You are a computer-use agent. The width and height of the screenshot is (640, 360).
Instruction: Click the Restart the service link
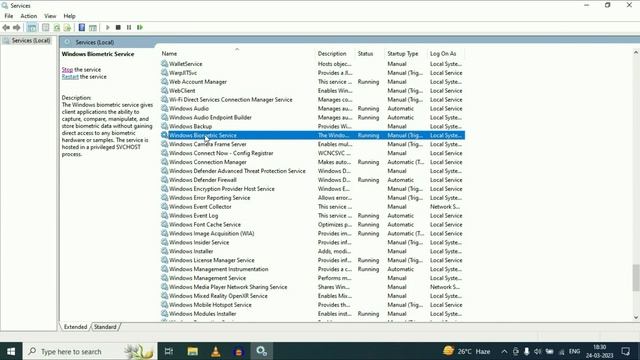(70, 77)
